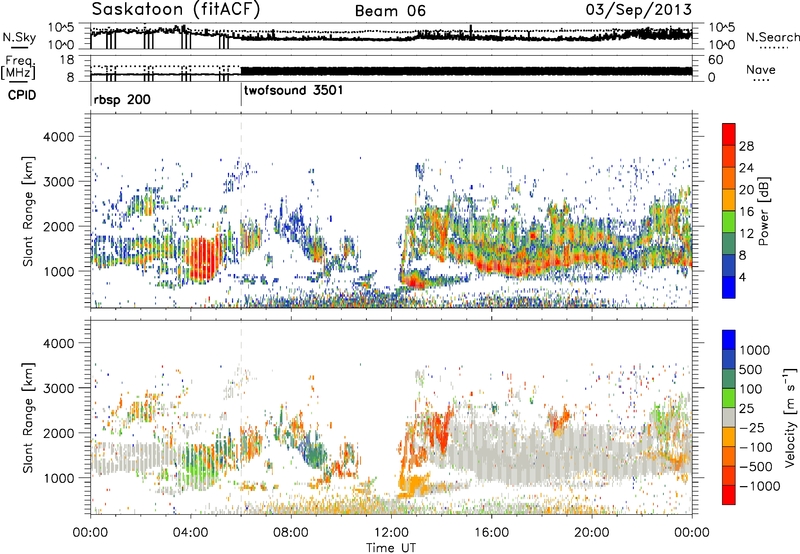Click the dark blue top velocity colorbar segment
This screenshot has width=800, height=554.
pyautogui.click(x=729, y=340)
